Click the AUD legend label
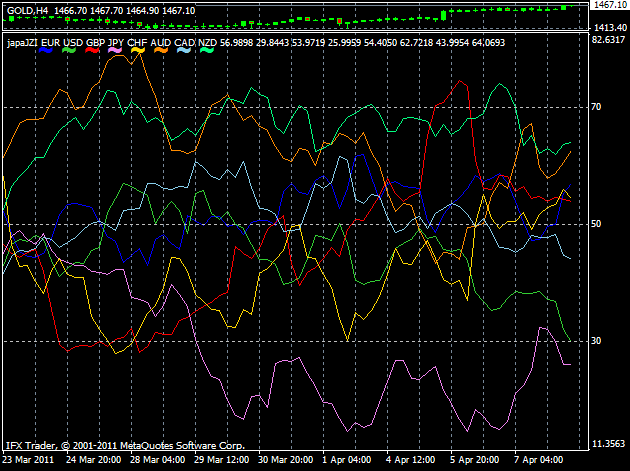The image size is (630, 471). (161, 43)
